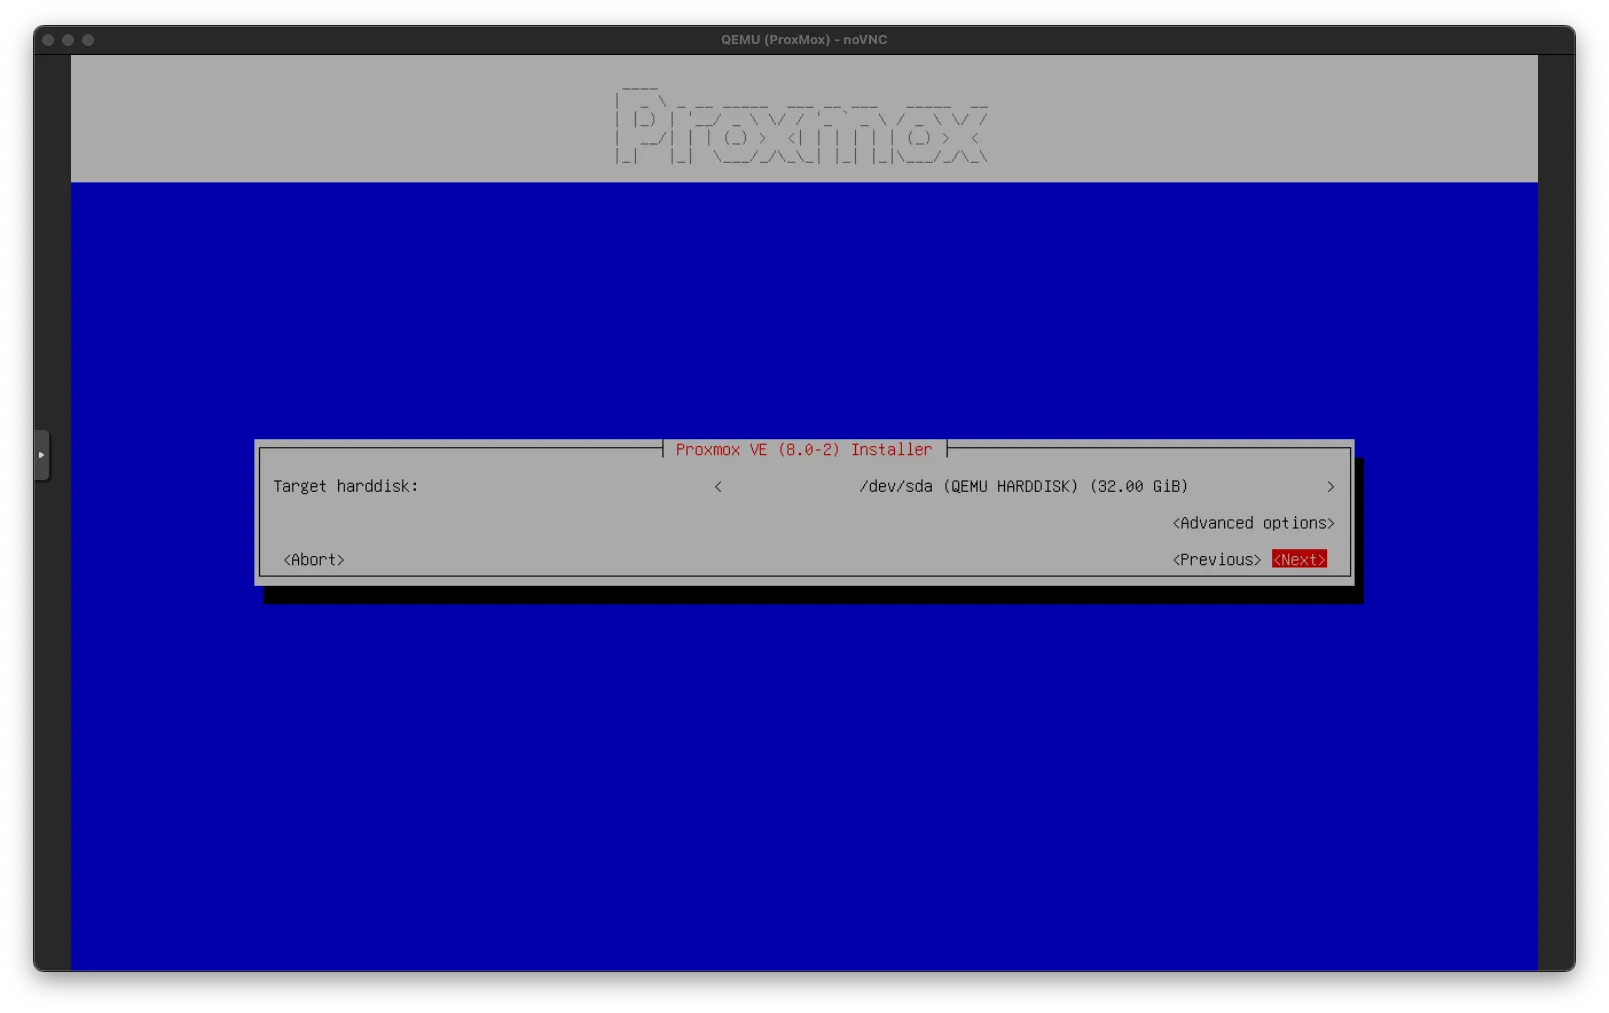Expand the noVNC side control panel handle
This screenshot has width=1609, height=1013.
tap(41, 455)
